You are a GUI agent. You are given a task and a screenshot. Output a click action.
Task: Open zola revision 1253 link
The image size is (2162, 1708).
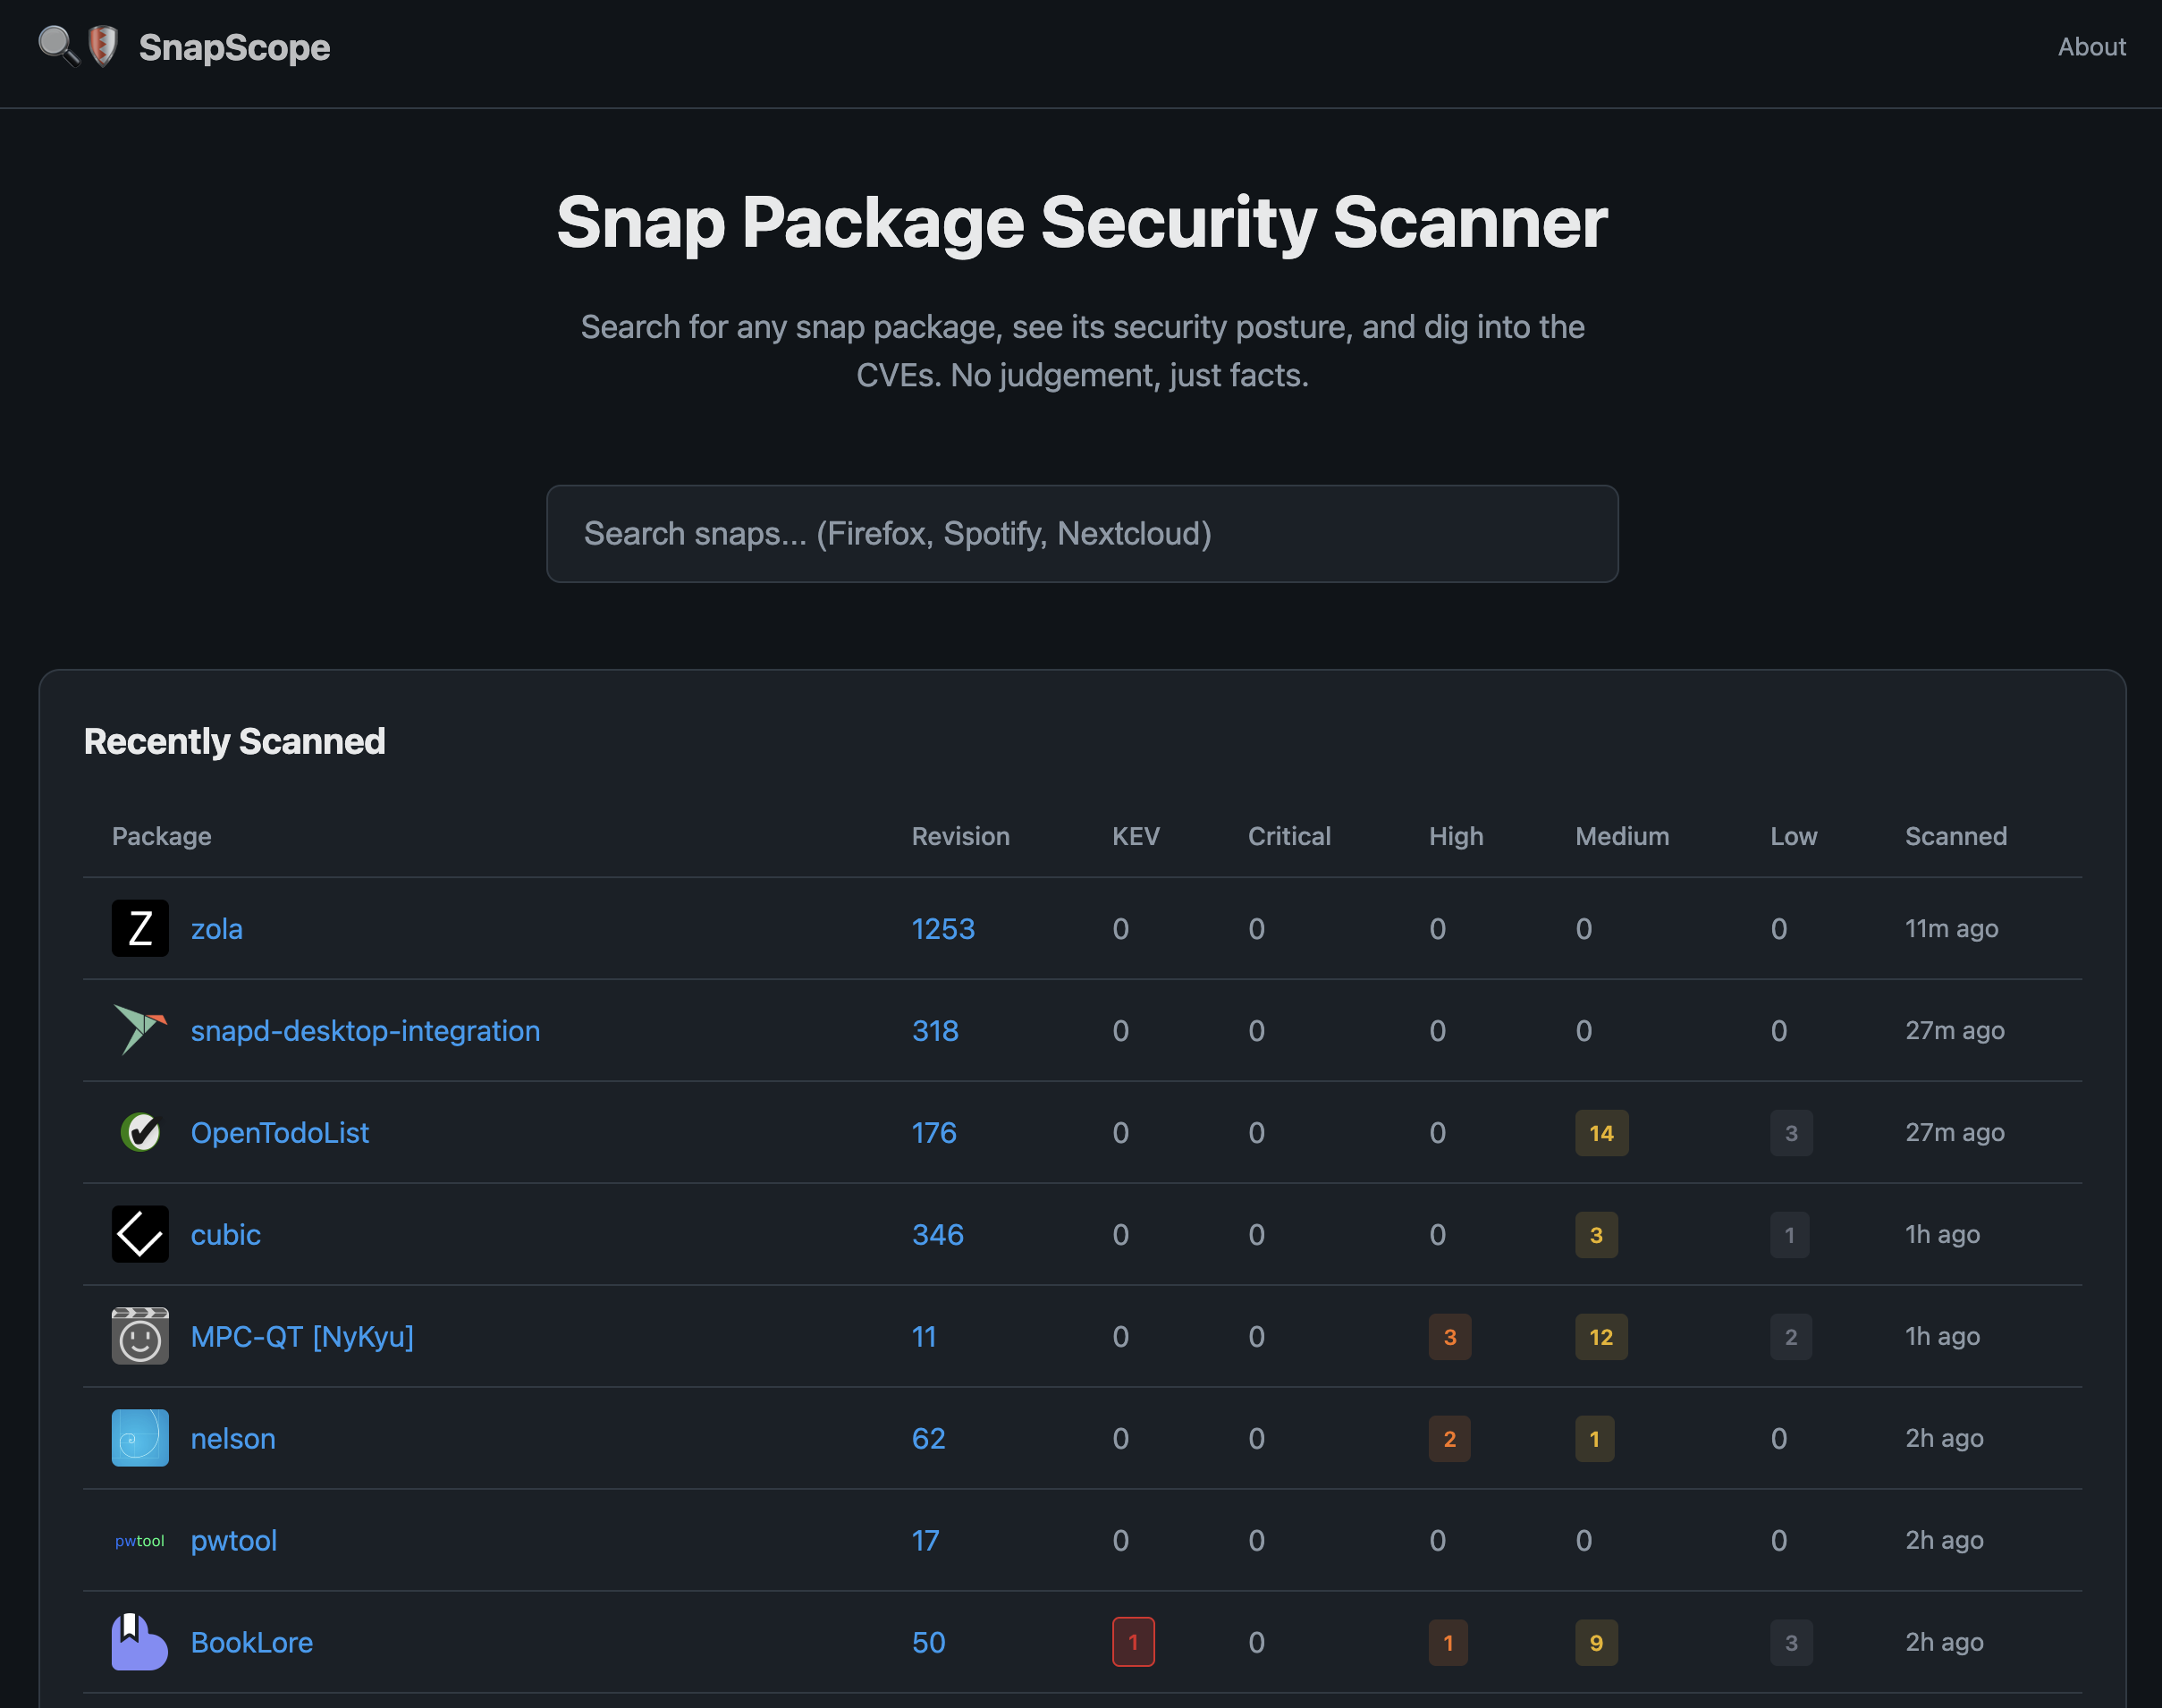click(x=943, y=929)
